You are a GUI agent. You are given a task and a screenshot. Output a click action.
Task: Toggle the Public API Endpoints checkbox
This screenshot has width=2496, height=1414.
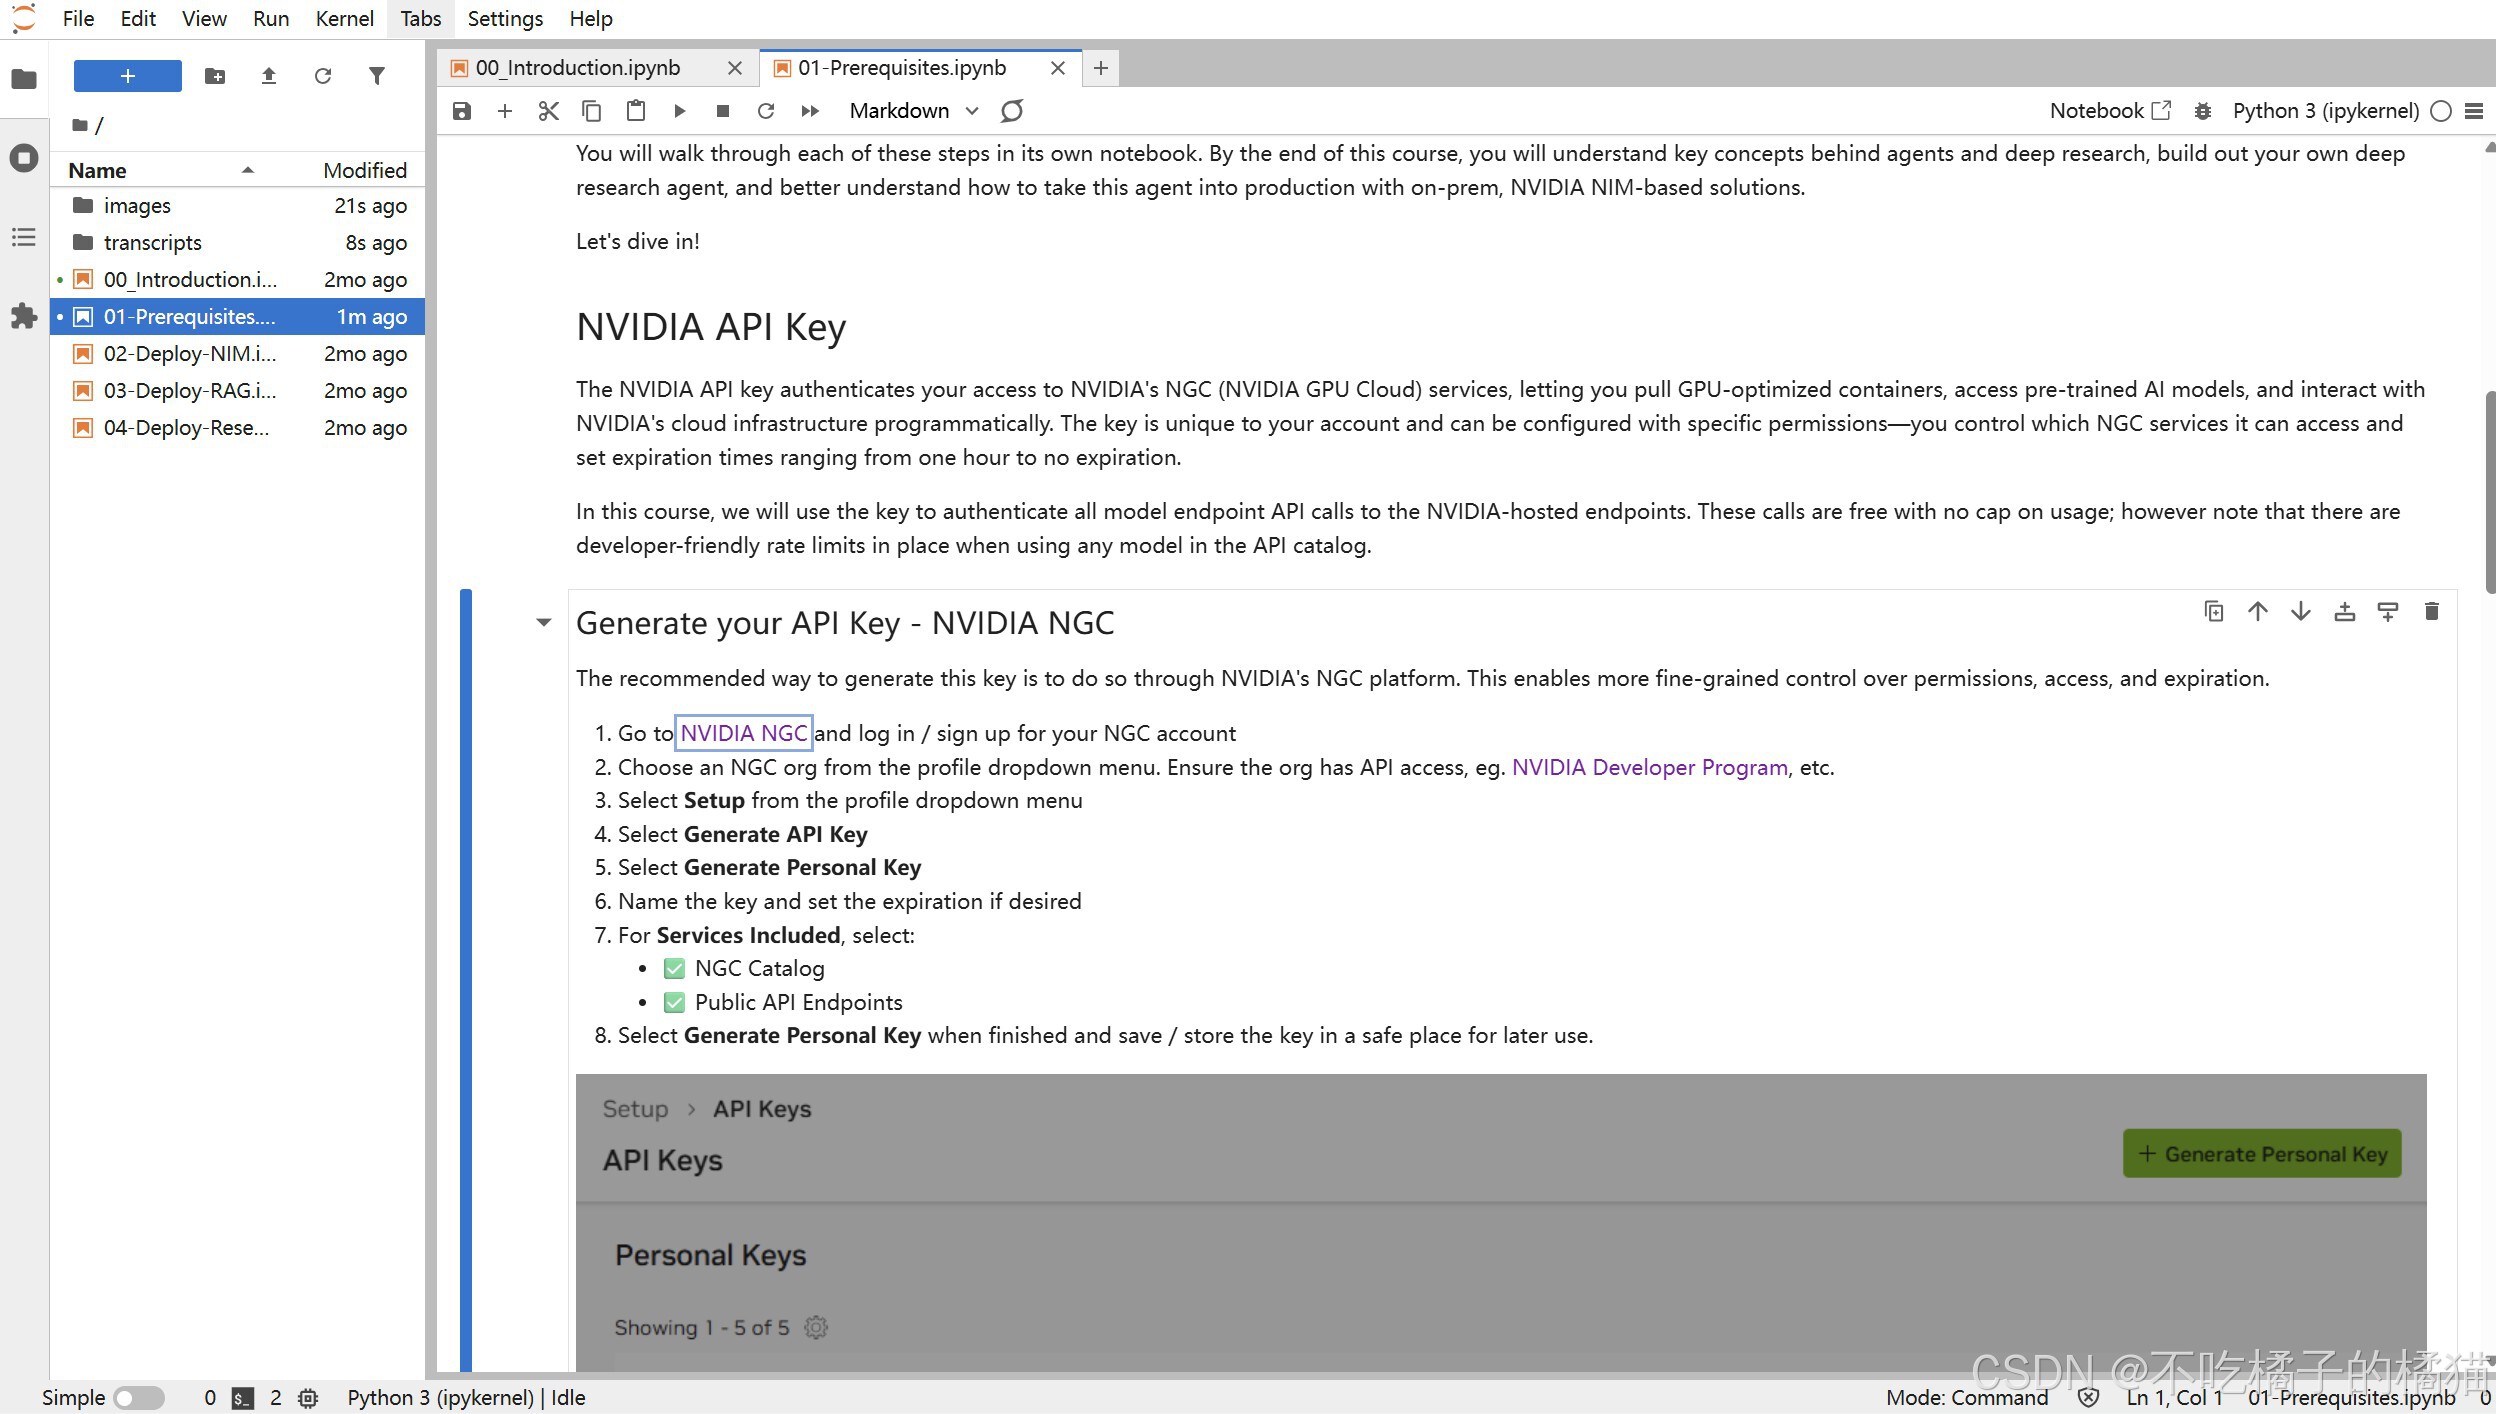674,1002
